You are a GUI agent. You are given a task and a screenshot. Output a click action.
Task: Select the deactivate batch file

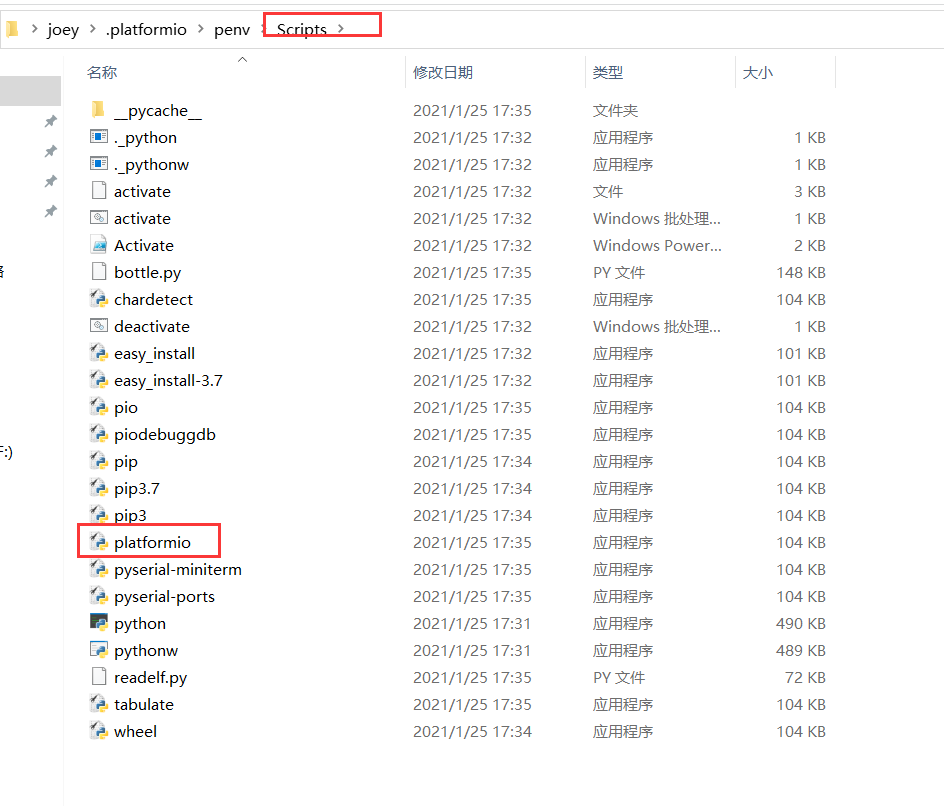point(150,325)
